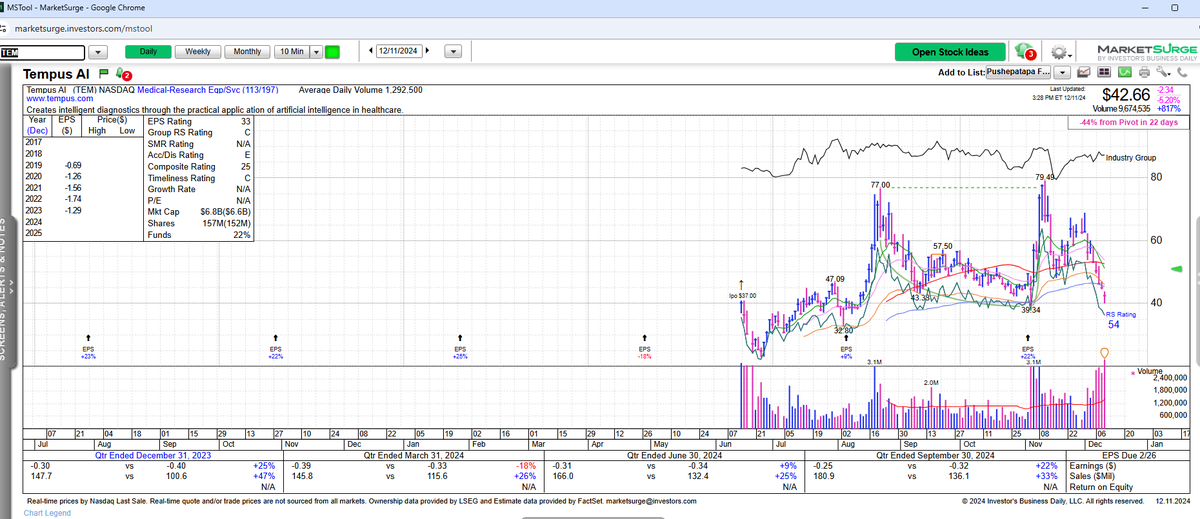The image size is (1200, 519).
Task: Switch chart to Monthly view
Action: (247, 52)
